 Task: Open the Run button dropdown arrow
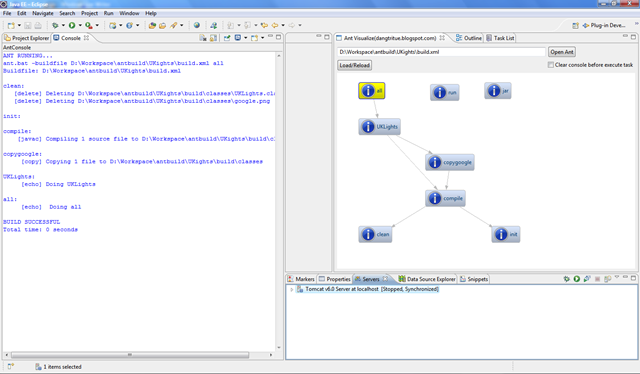tap(80, 25)
